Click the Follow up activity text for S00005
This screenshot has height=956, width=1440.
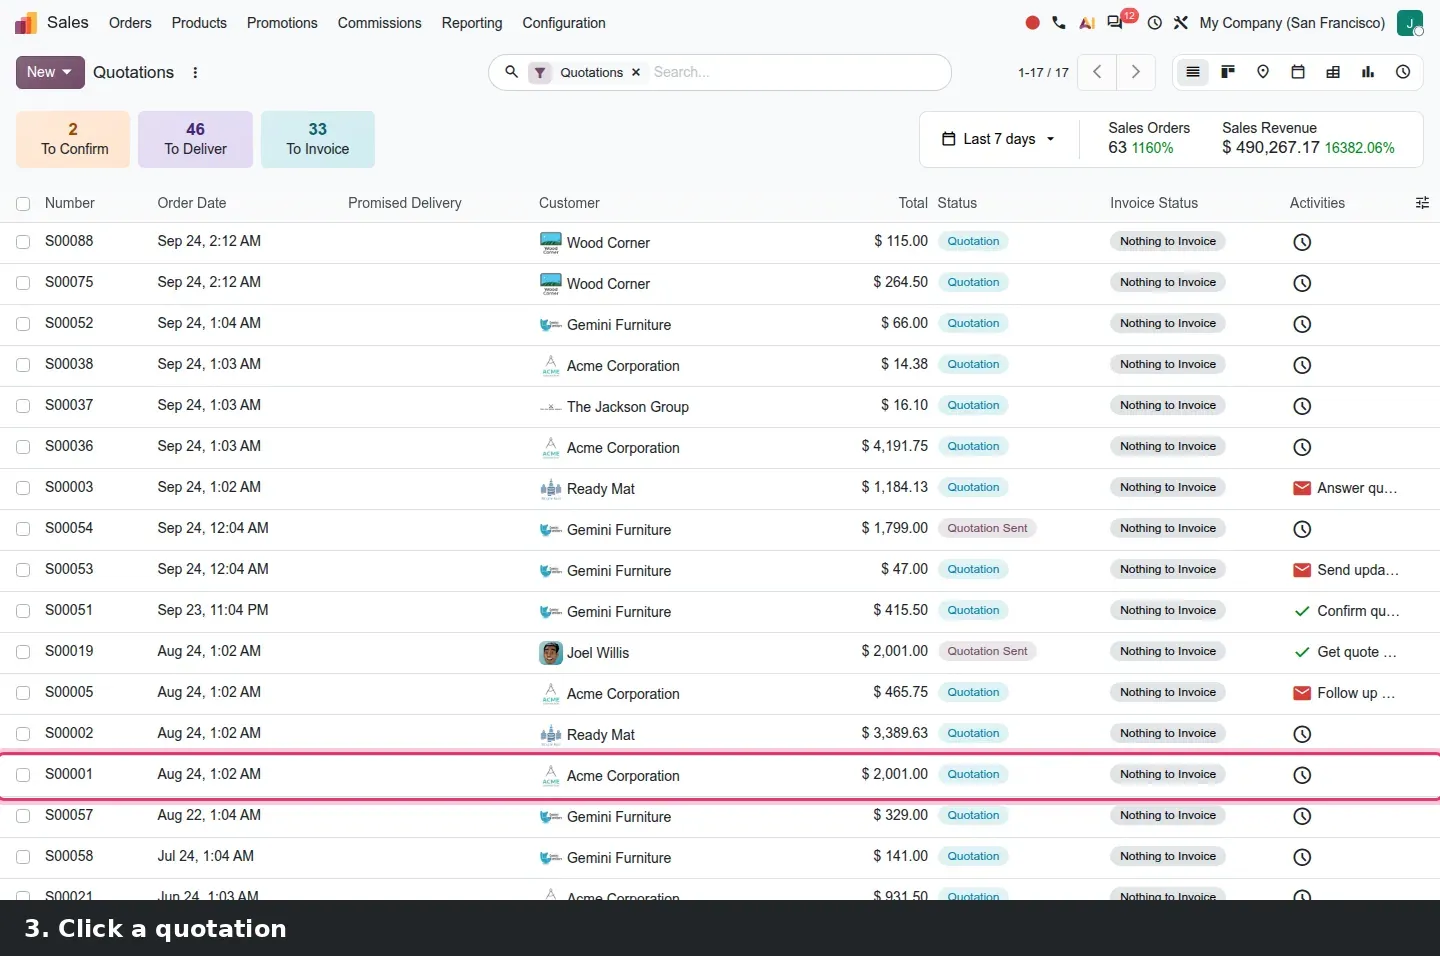pyautogui.click(x=1356, y=693)
